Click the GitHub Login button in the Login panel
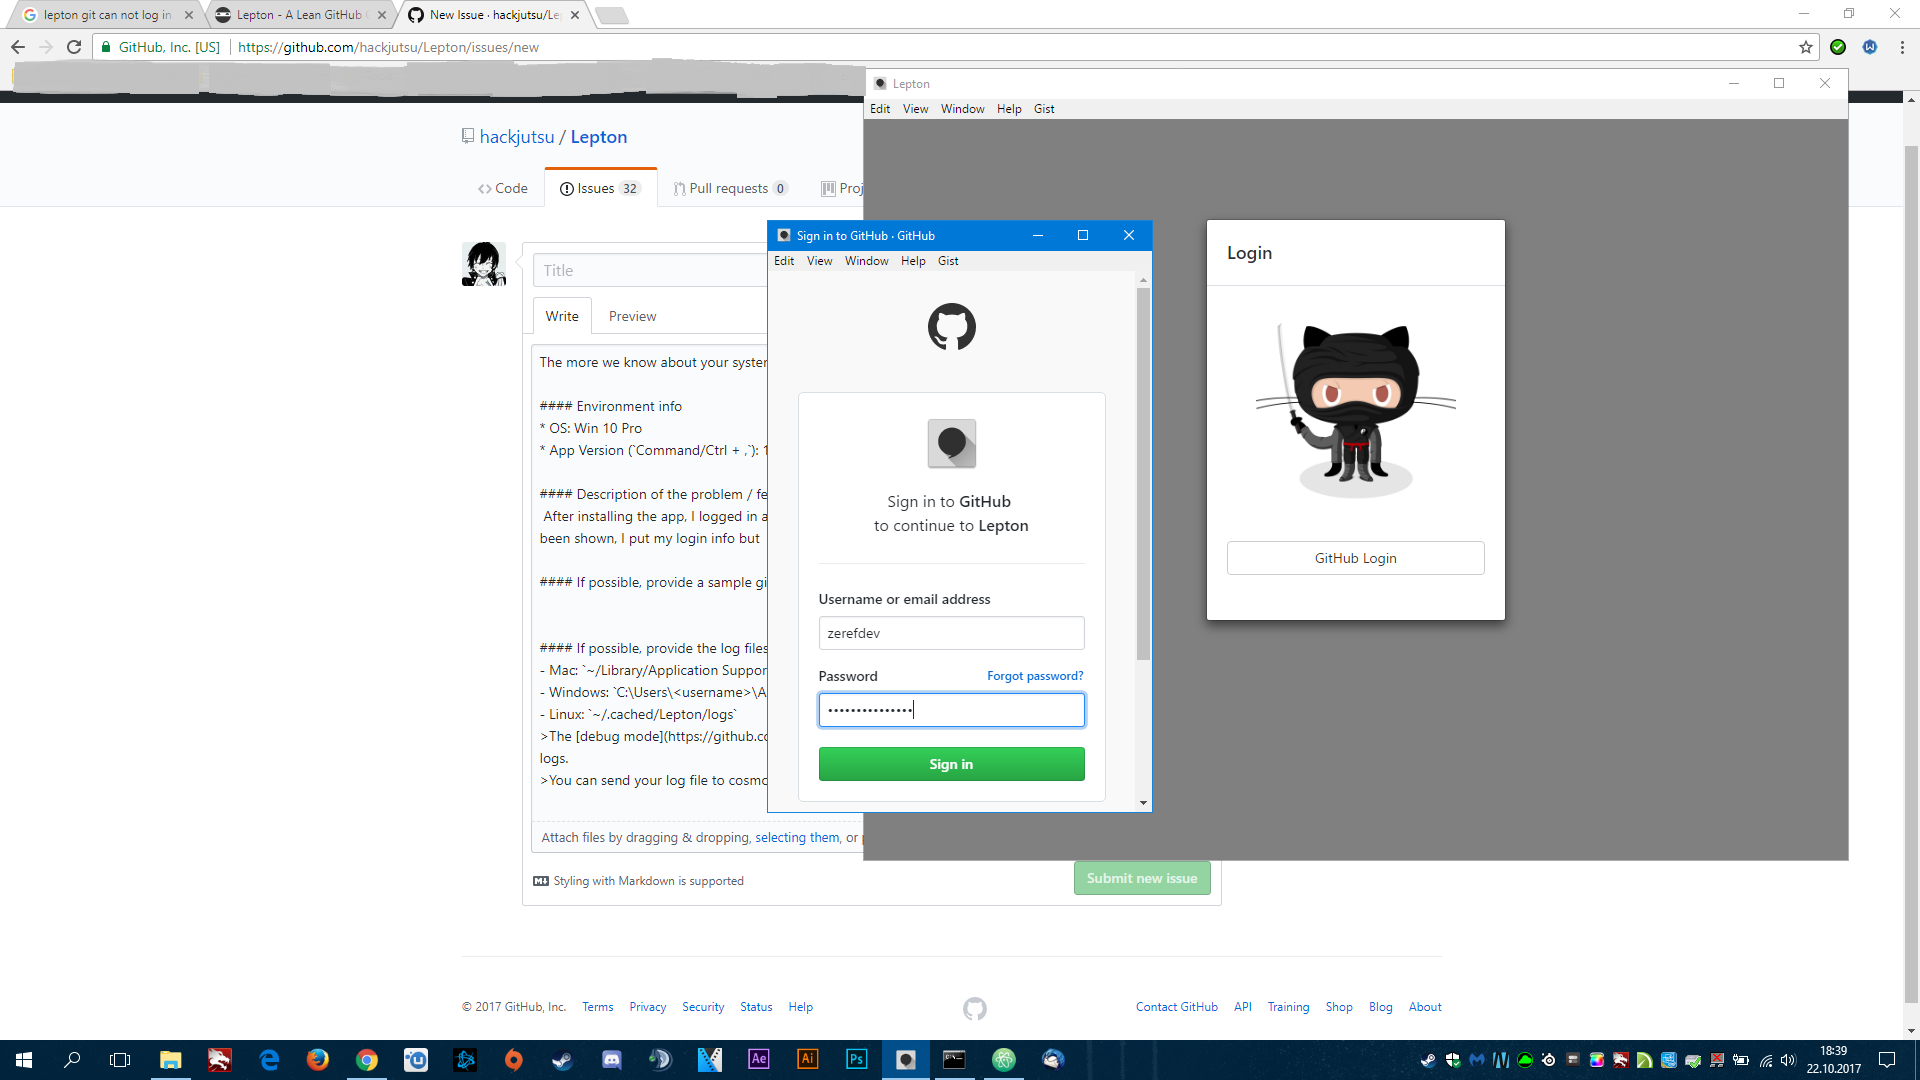Viewport: 1920px width, 1080px height. pyautogui.click(x=1355, y=557)
